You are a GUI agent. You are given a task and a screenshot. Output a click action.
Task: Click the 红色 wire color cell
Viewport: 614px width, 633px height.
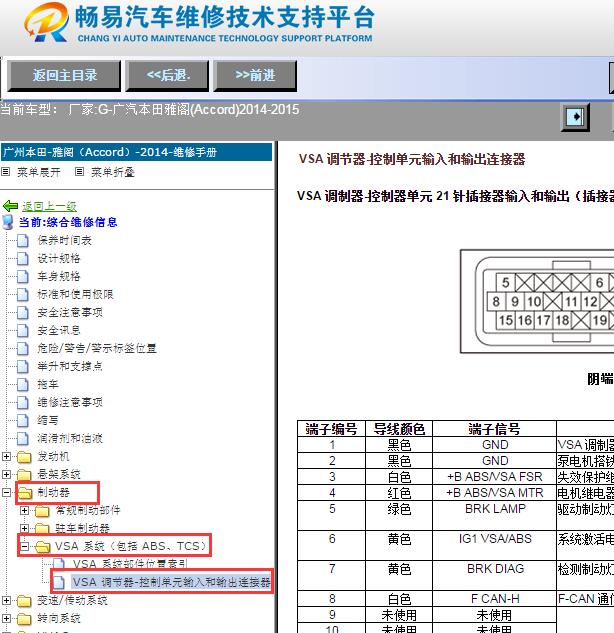[x=399, y=493]
